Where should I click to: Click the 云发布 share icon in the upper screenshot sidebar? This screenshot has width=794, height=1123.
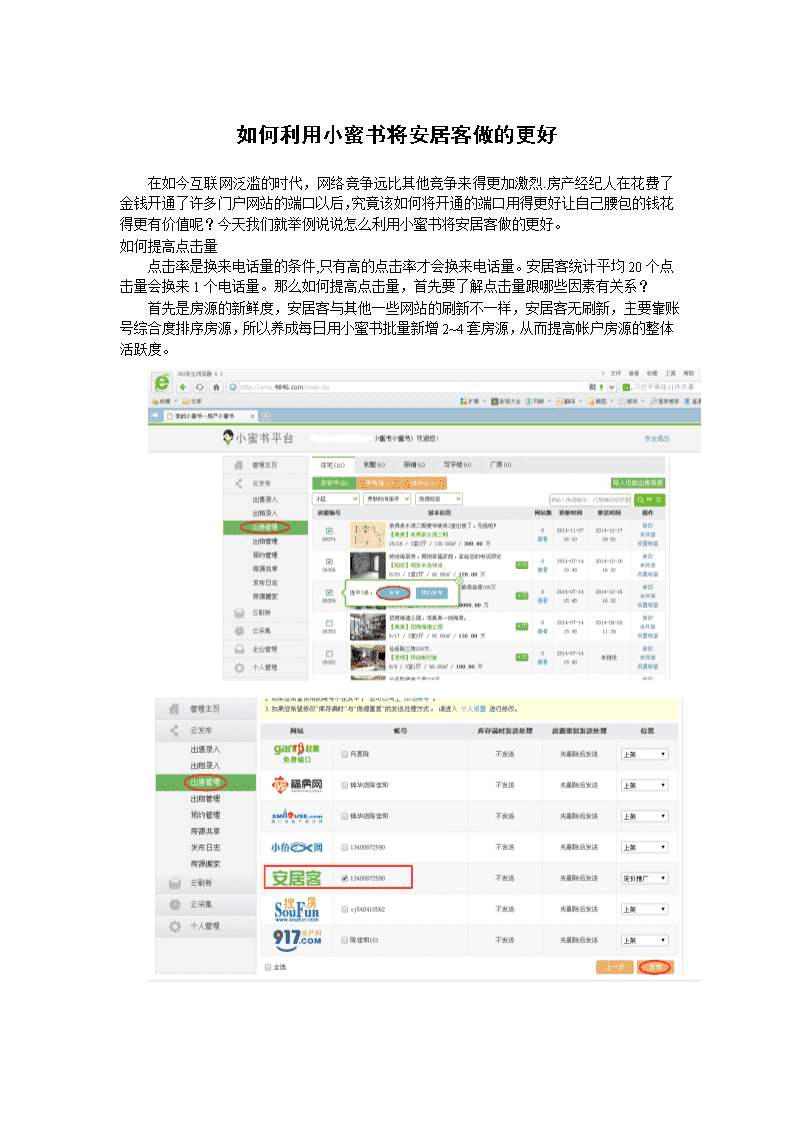pos(238,483)
